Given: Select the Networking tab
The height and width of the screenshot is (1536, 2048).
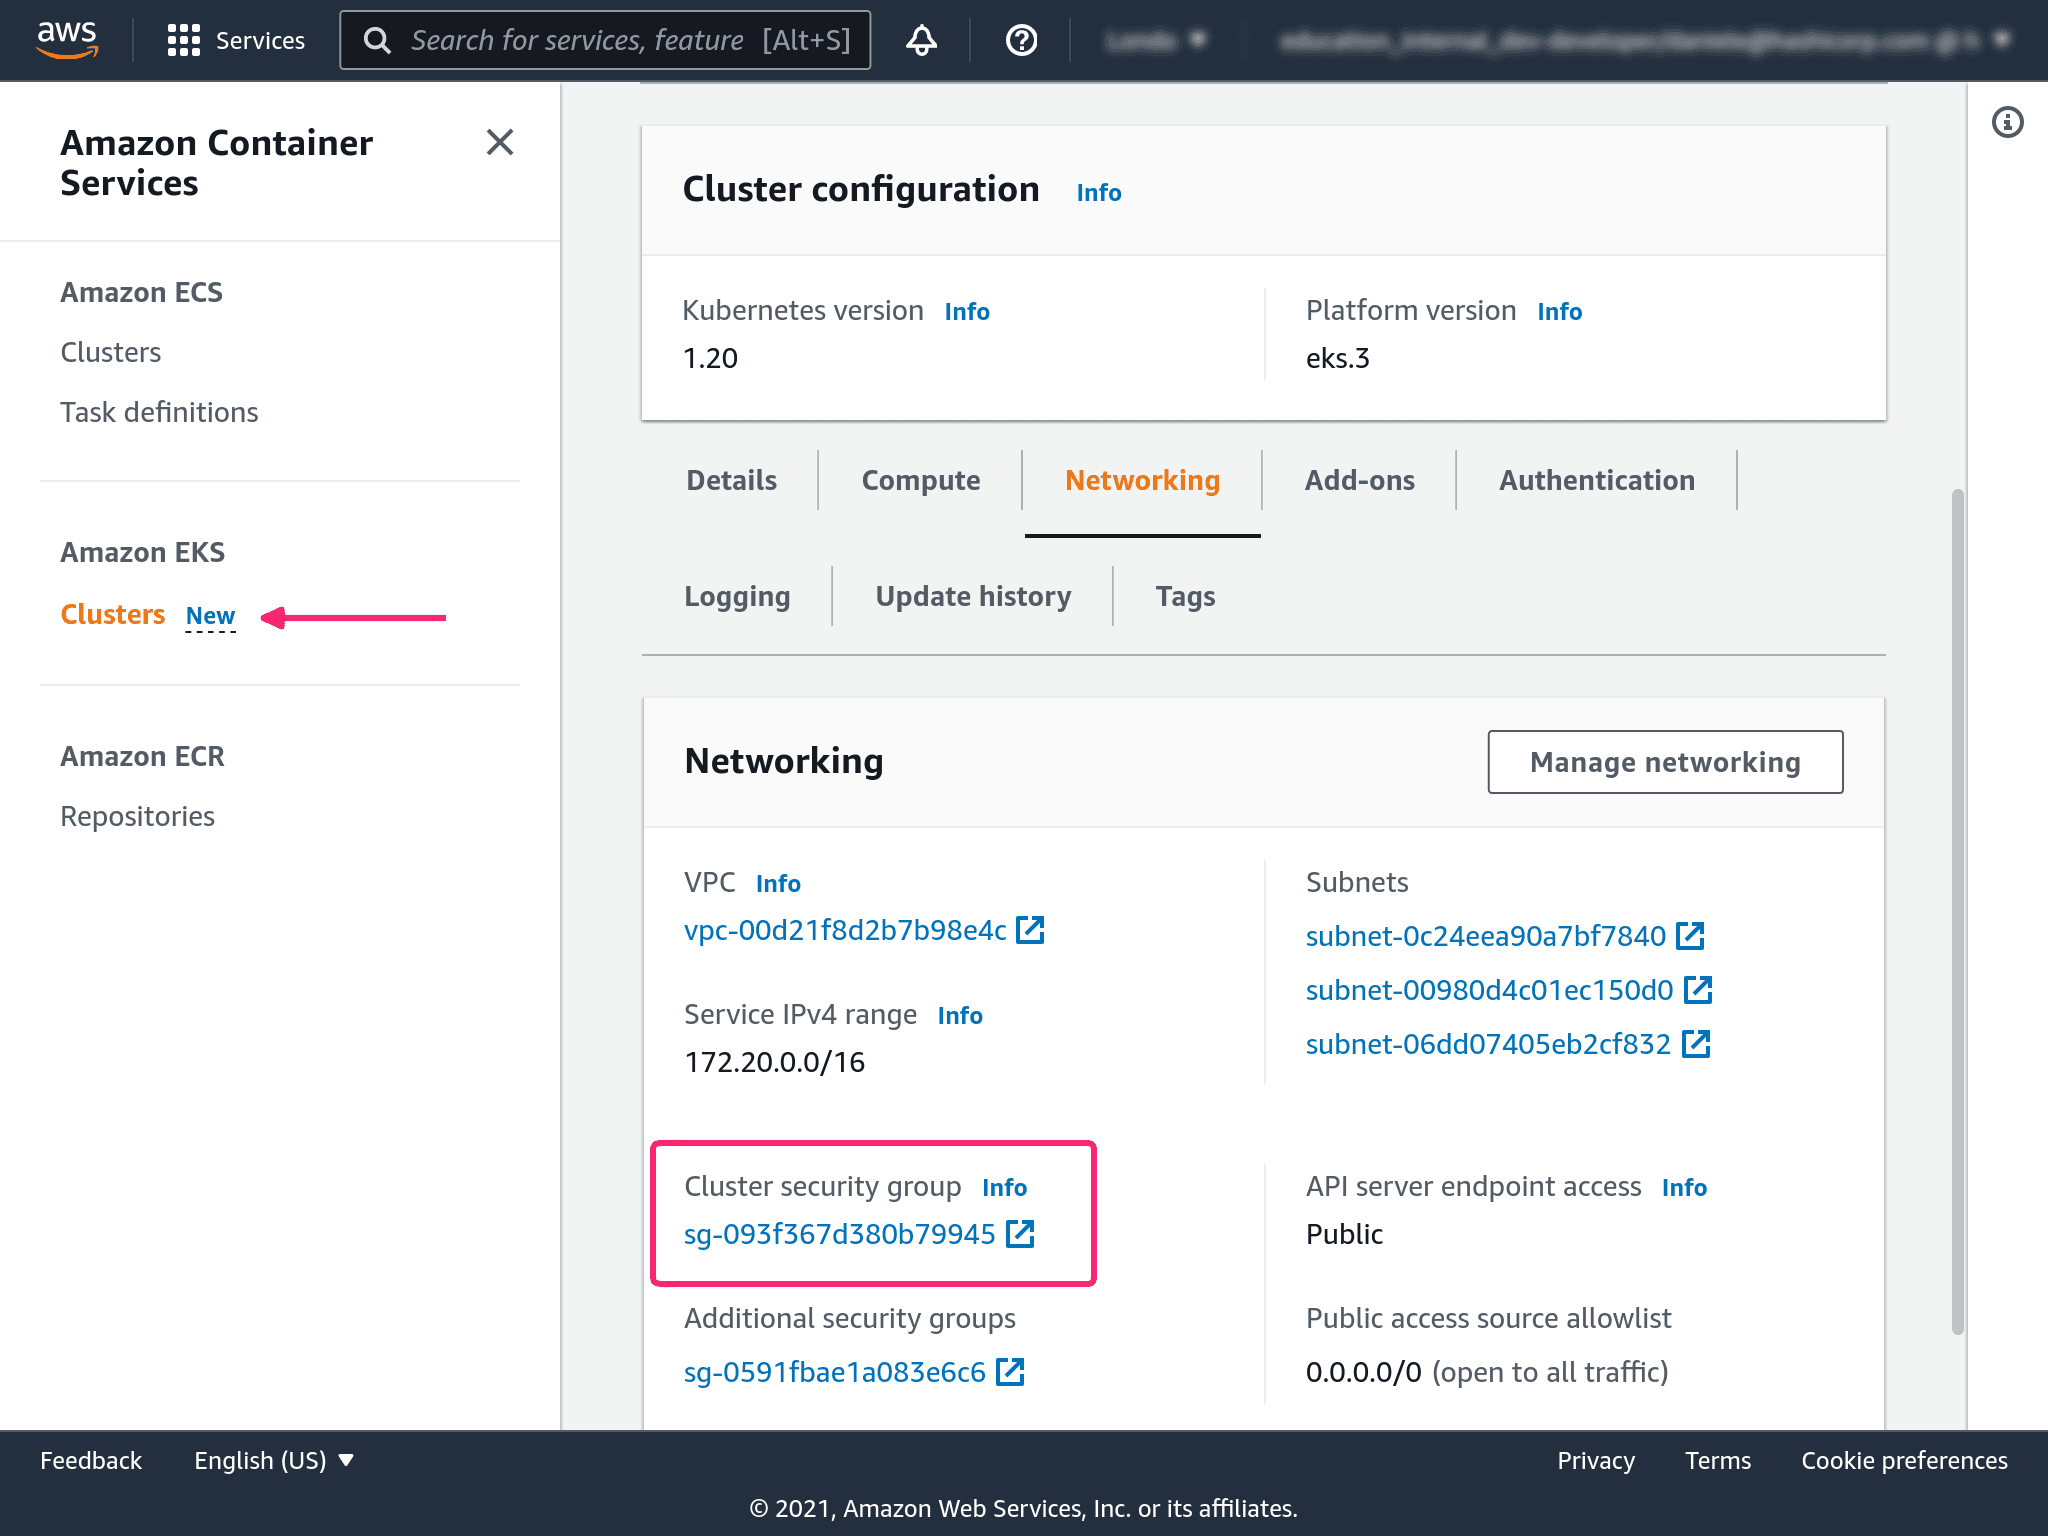Looking at the screenshot, I should pos(1142,480).
